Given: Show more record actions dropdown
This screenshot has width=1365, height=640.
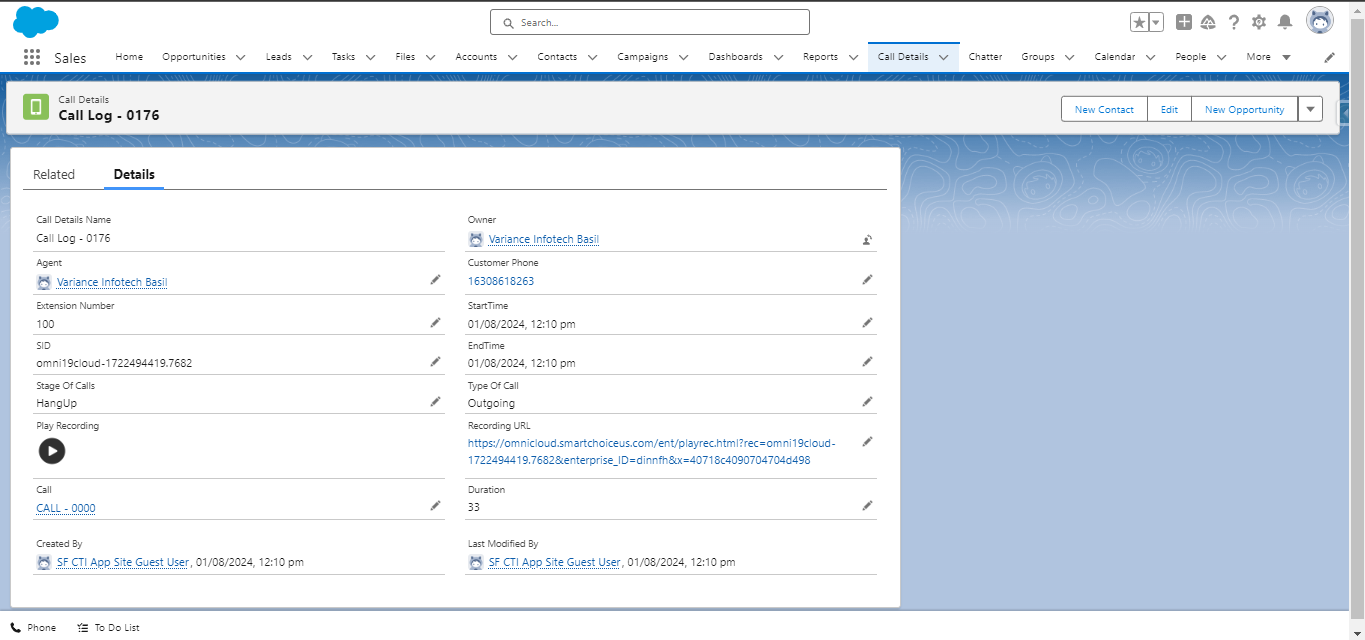Looking at the screenshot, I should point(1310,109).
